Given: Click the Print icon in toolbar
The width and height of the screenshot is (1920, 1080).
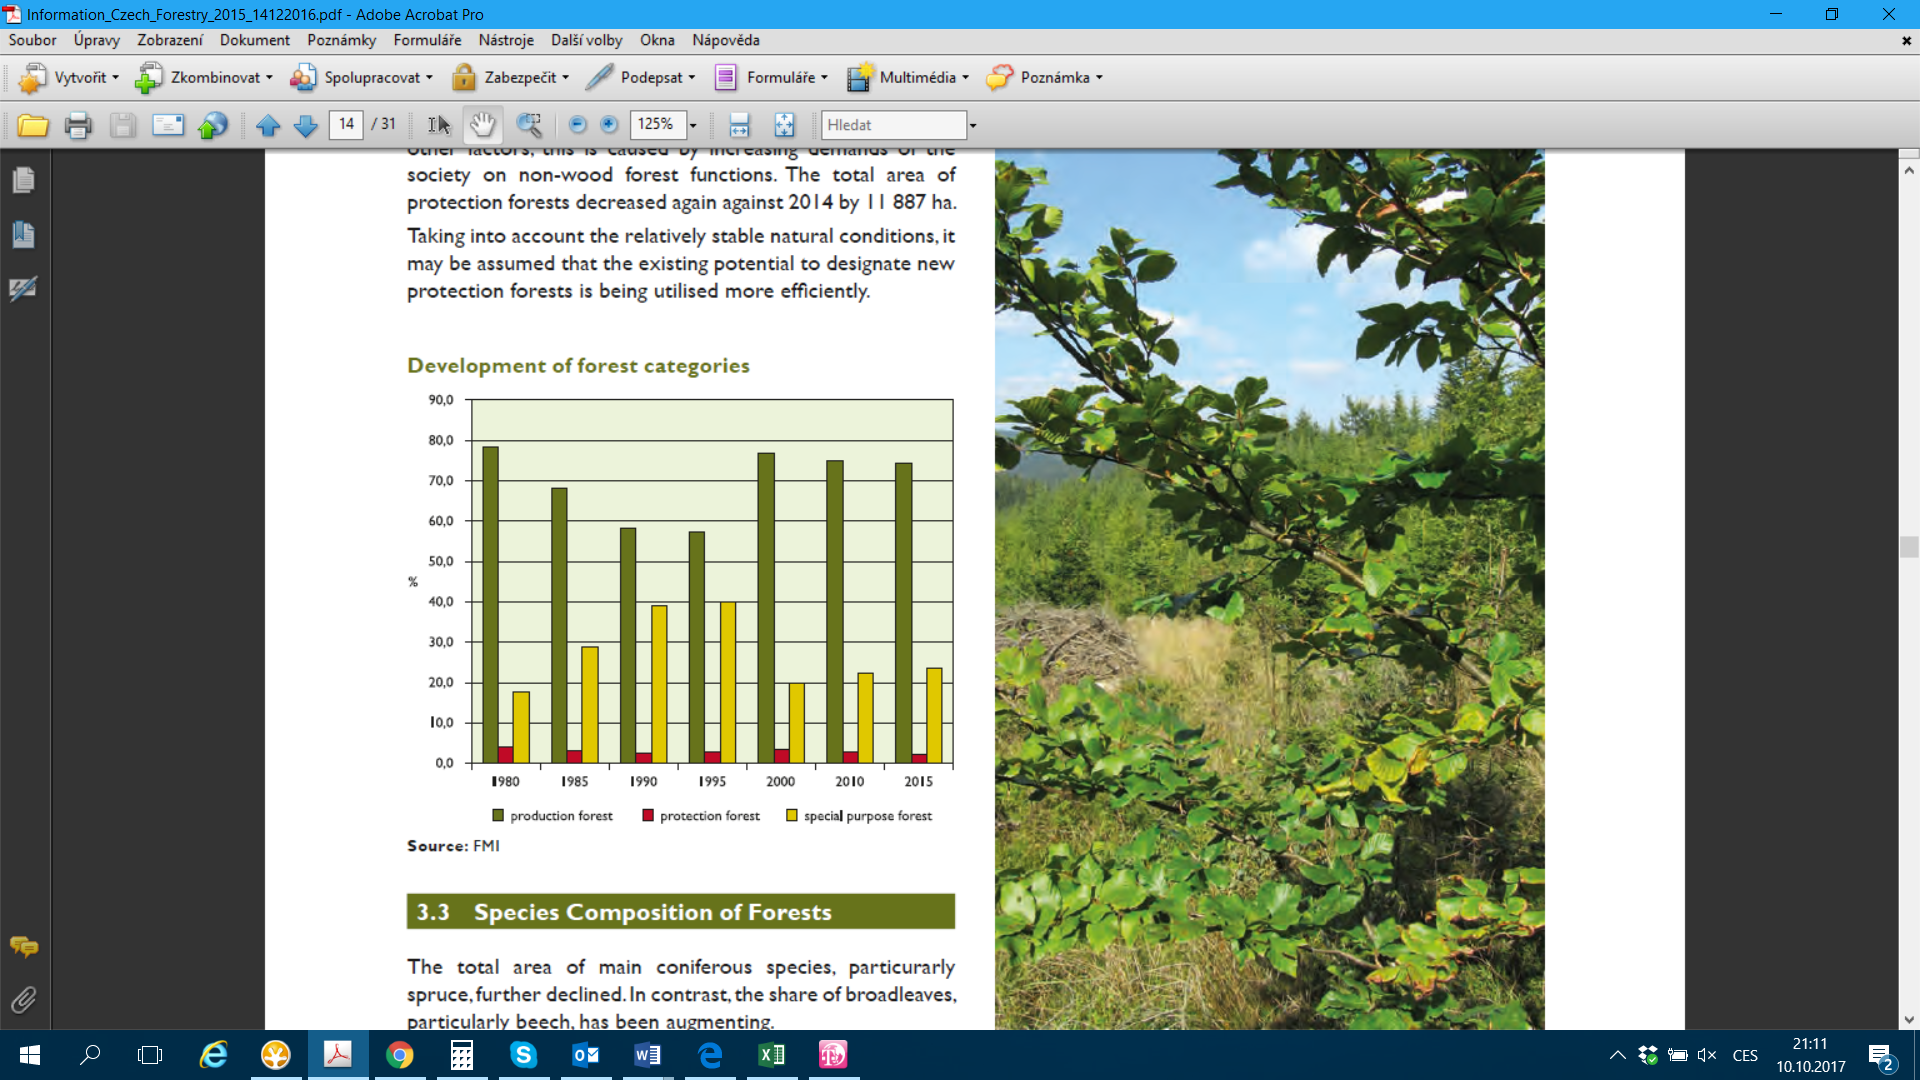Looking at the screenshot, I should 78,125.
